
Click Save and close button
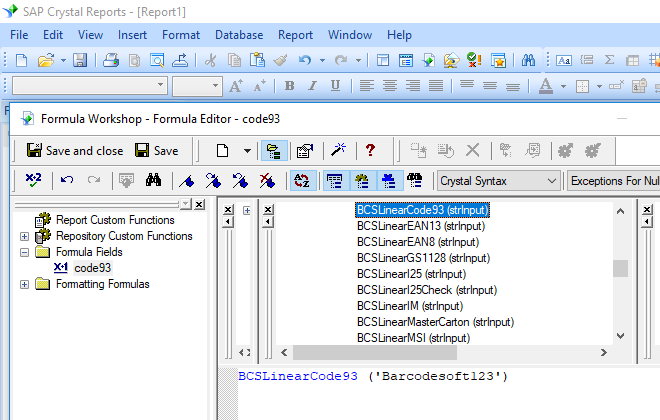(75, 150)
